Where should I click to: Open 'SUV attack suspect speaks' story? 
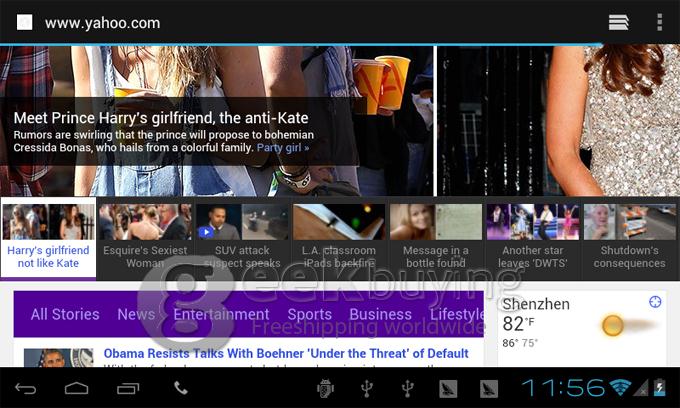[x=242, y=257]
